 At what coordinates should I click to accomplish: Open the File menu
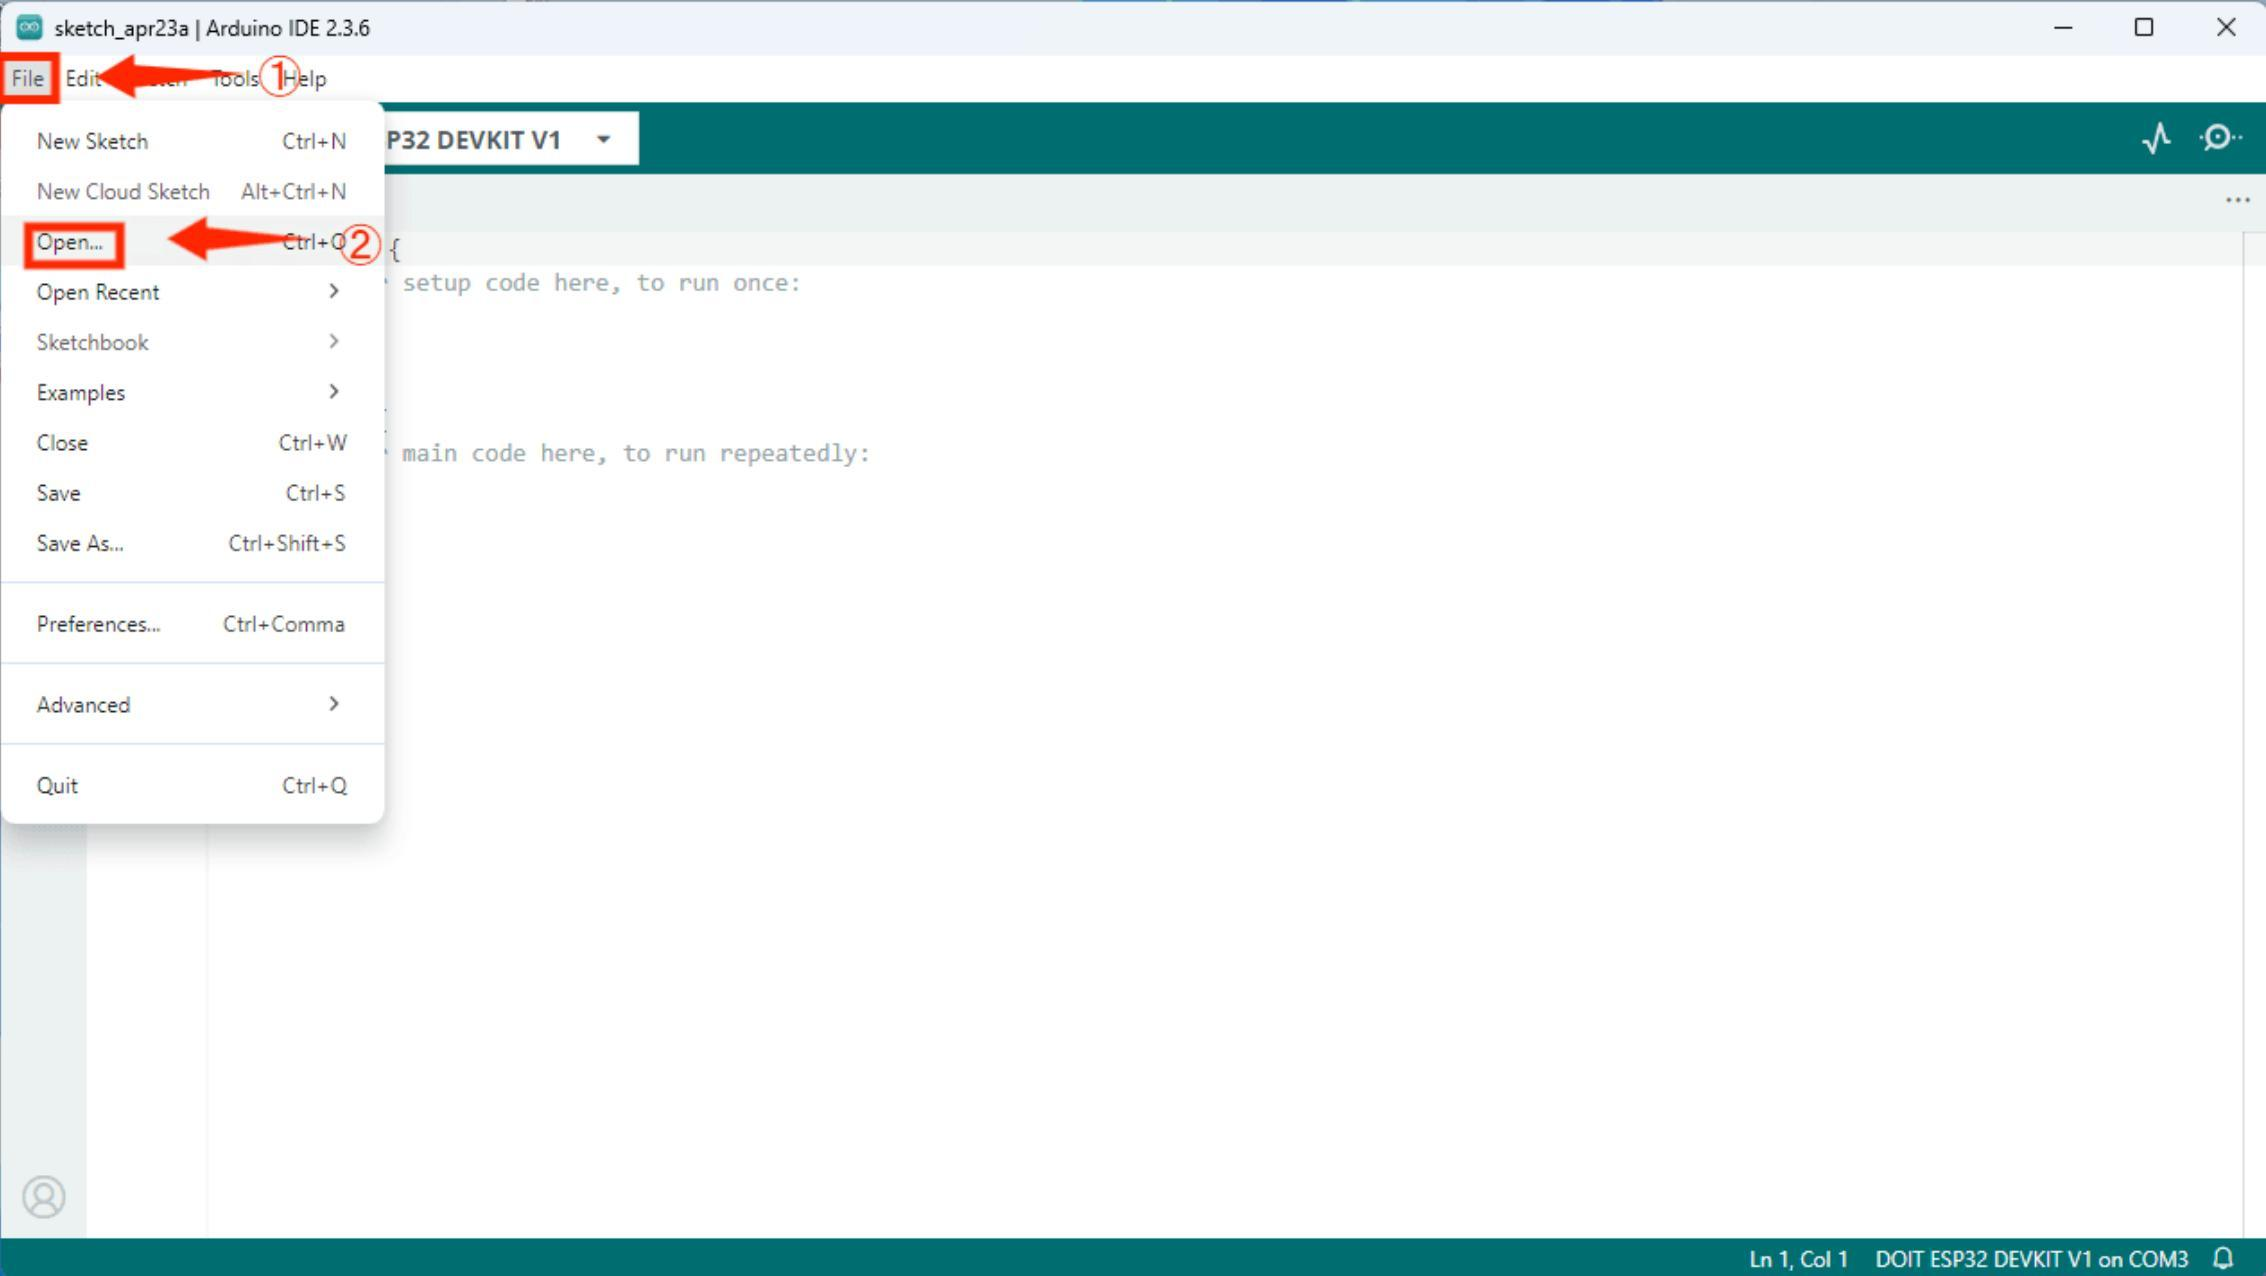click(x=28, y=78)
